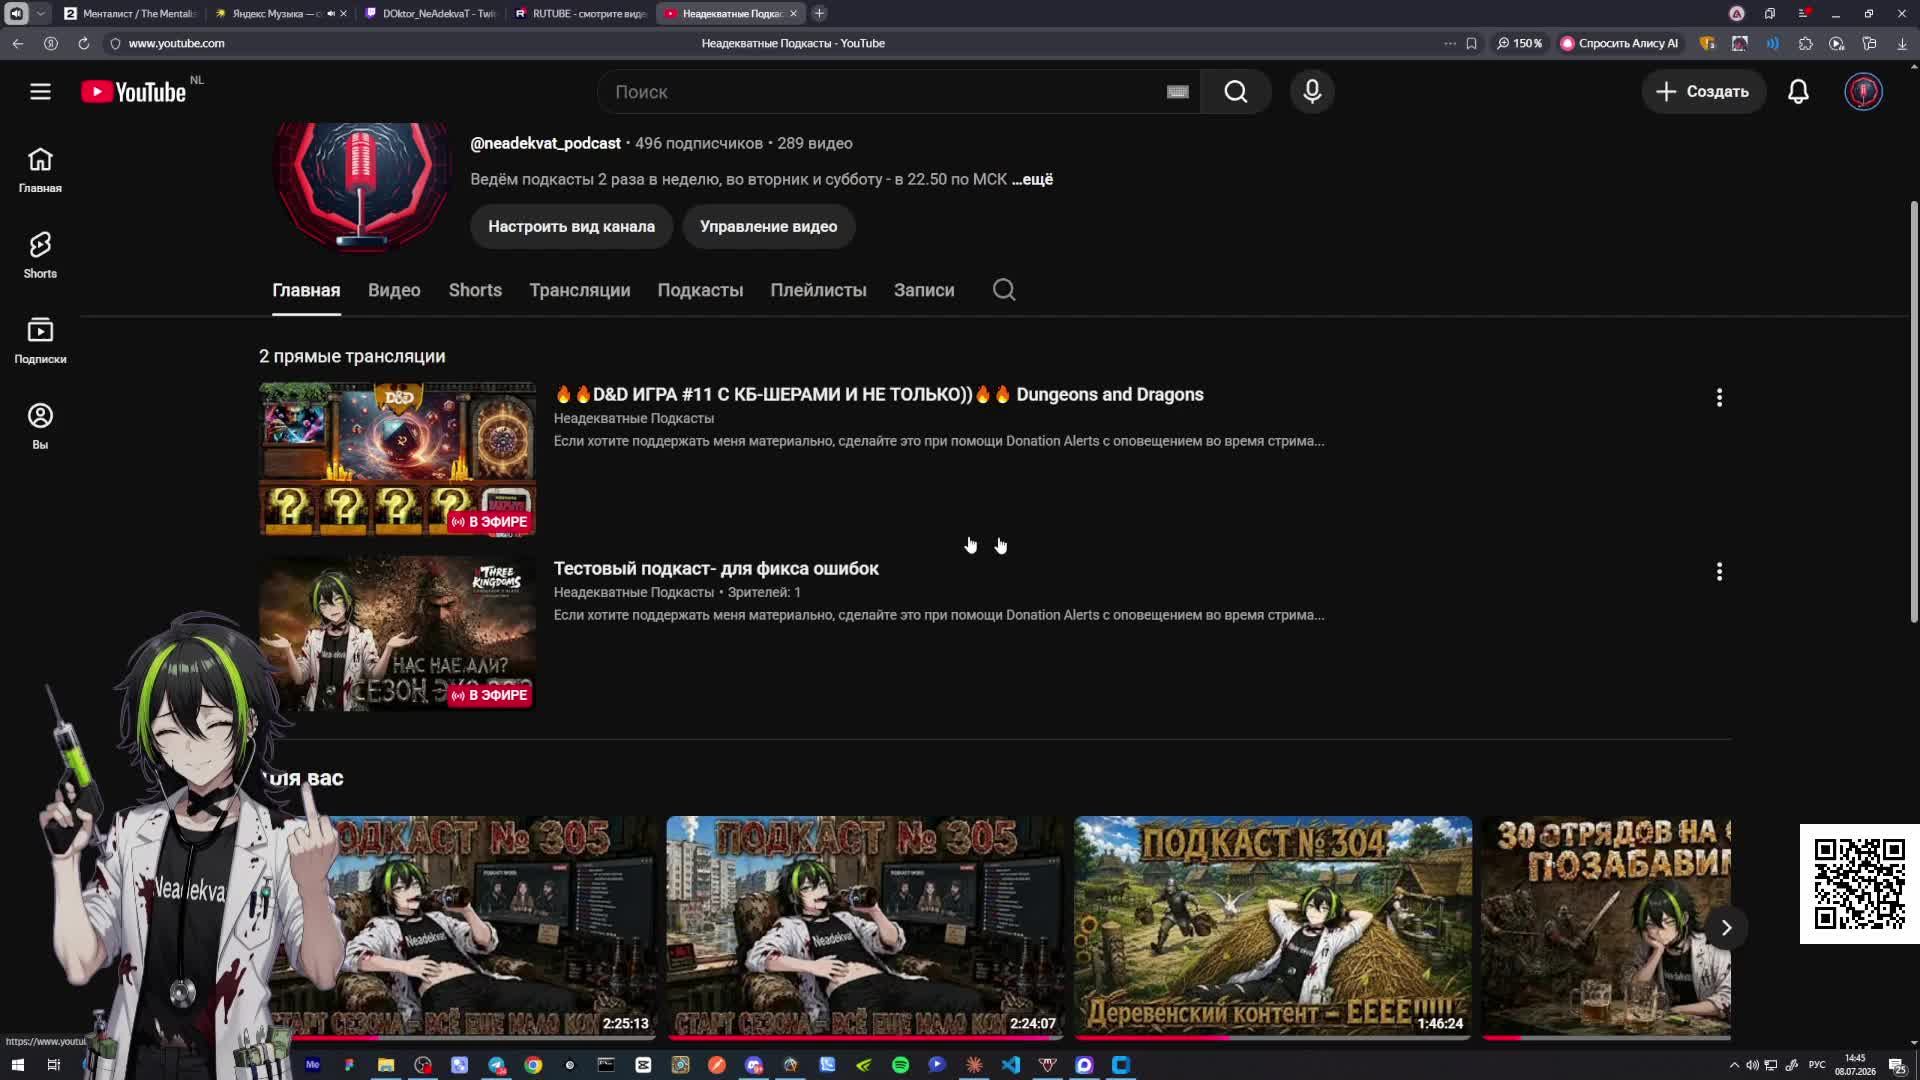Viewport: 1920px width, 1080px height.
Task: Open Тестовый подкаст live stream thumbnail
Action: 398,634
